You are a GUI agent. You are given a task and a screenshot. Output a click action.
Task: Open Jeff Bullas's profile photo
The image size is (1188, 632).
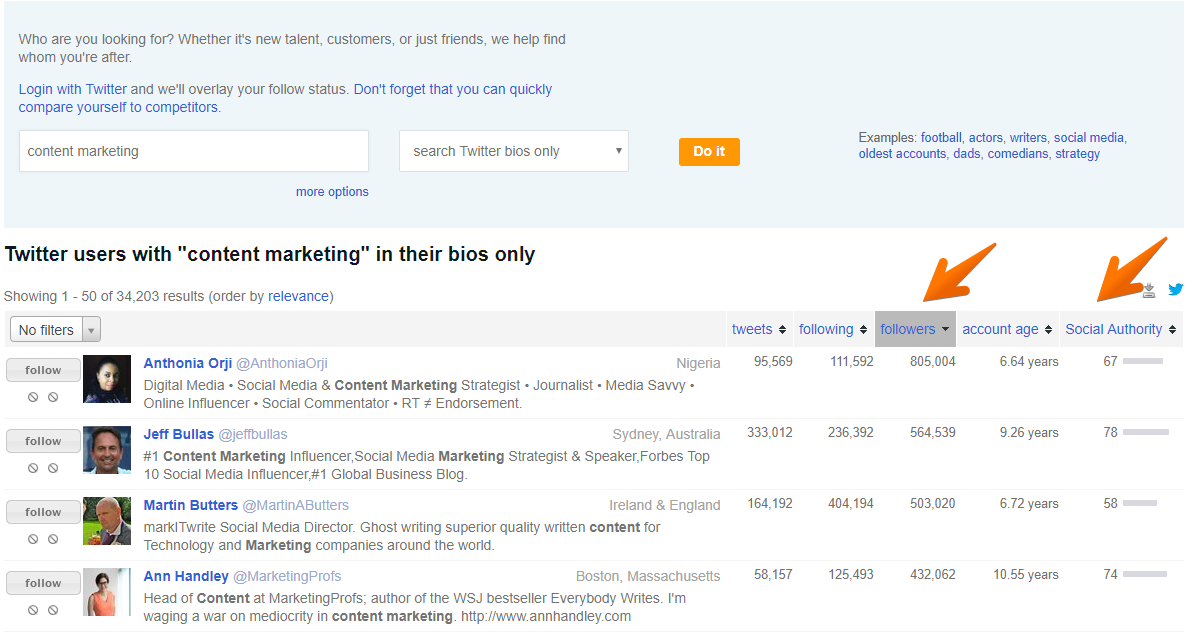pyautogui.click(x=107, y=450)
